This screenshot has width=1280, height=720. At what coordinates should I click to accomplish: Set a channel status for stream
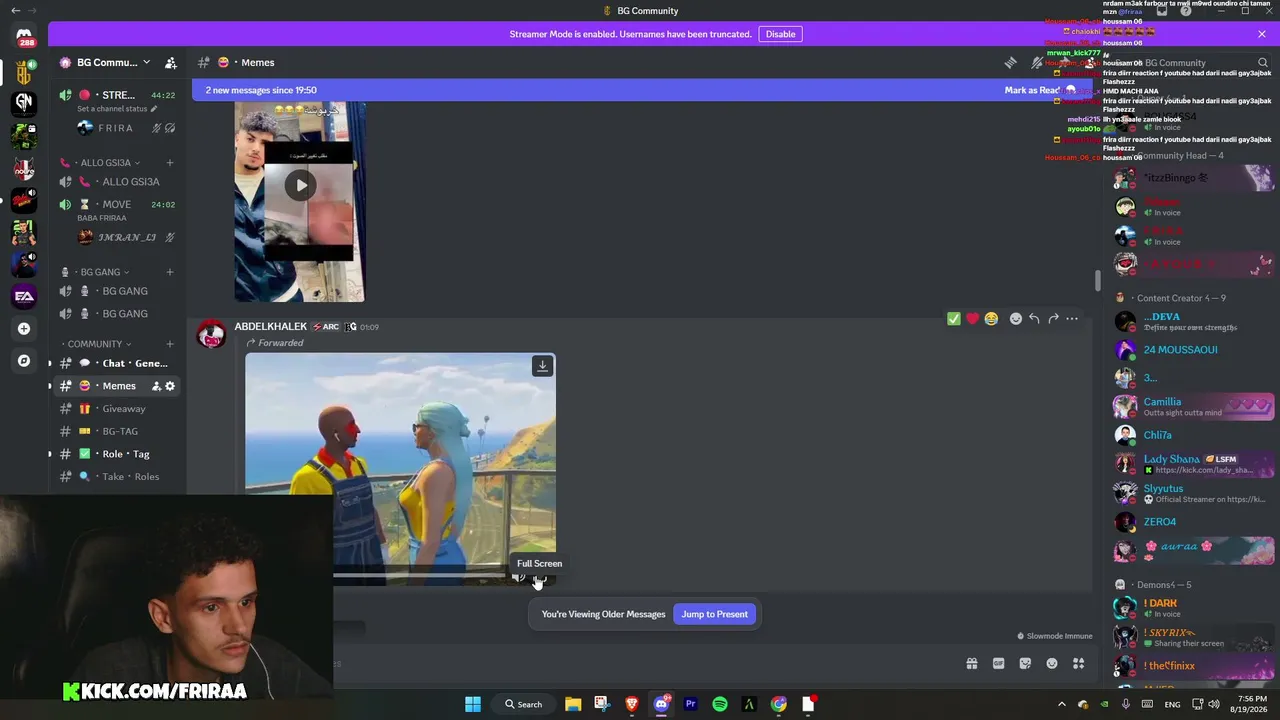(117, 109)
